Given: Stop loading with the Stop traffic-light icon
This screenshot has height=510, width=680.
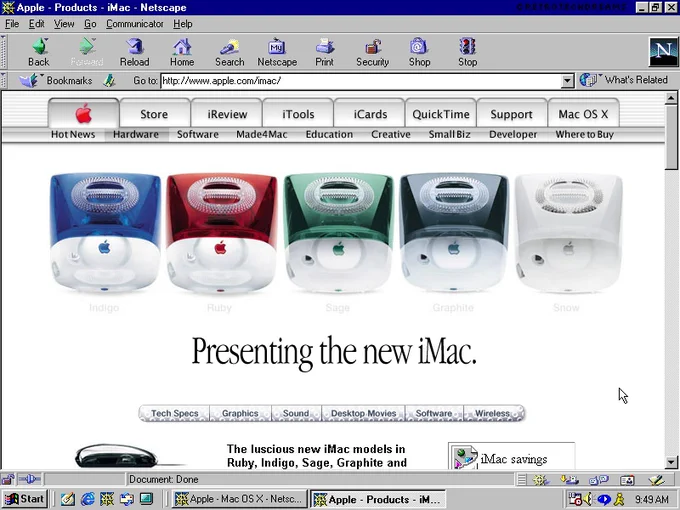Looking at the screenshot, I should (468, 52).
